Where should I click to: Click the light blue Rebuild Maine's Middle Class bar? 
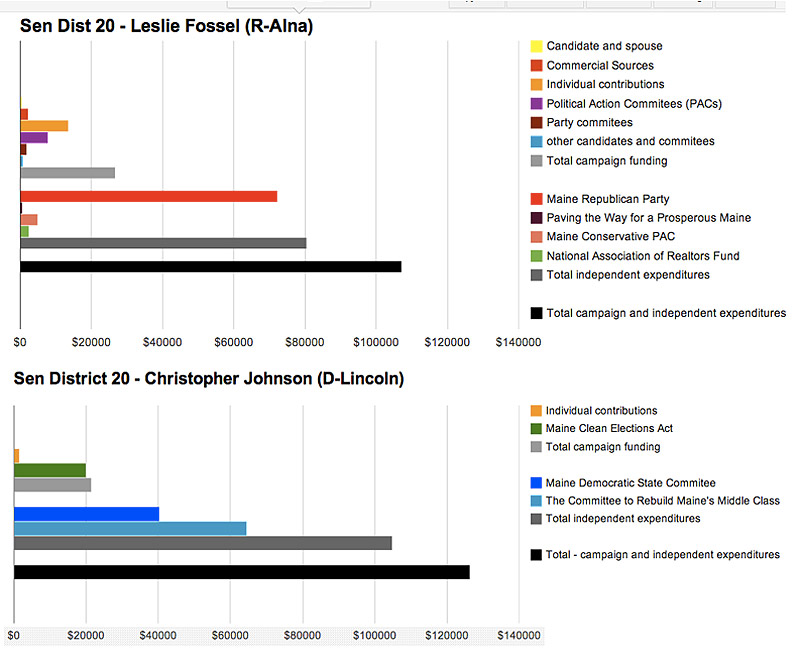coord(130,528)
